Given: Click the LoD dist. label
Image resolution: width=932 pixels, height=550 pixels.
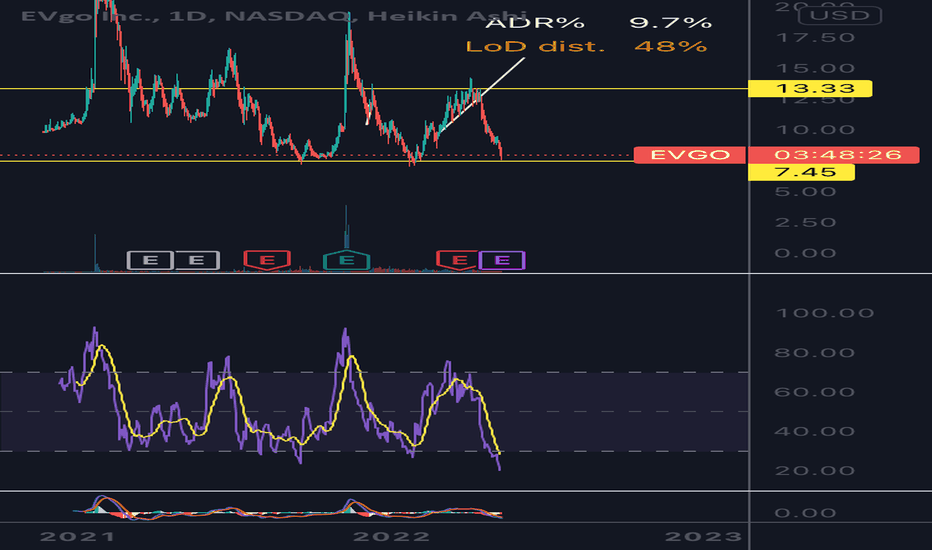Looking at the screenshot, I should point(535,46).
